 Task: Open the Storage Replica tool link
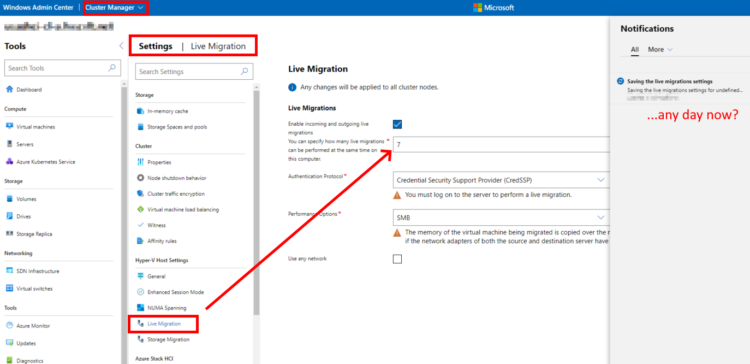point(34,234)
